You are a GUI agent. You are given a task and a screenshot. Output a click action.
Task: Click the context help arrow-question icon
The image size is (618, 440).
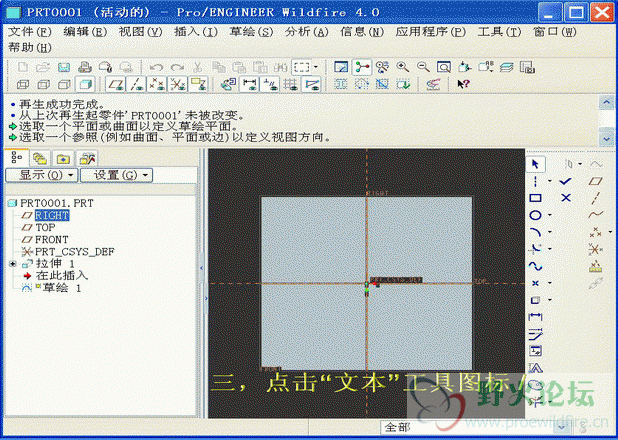(463, 84)
